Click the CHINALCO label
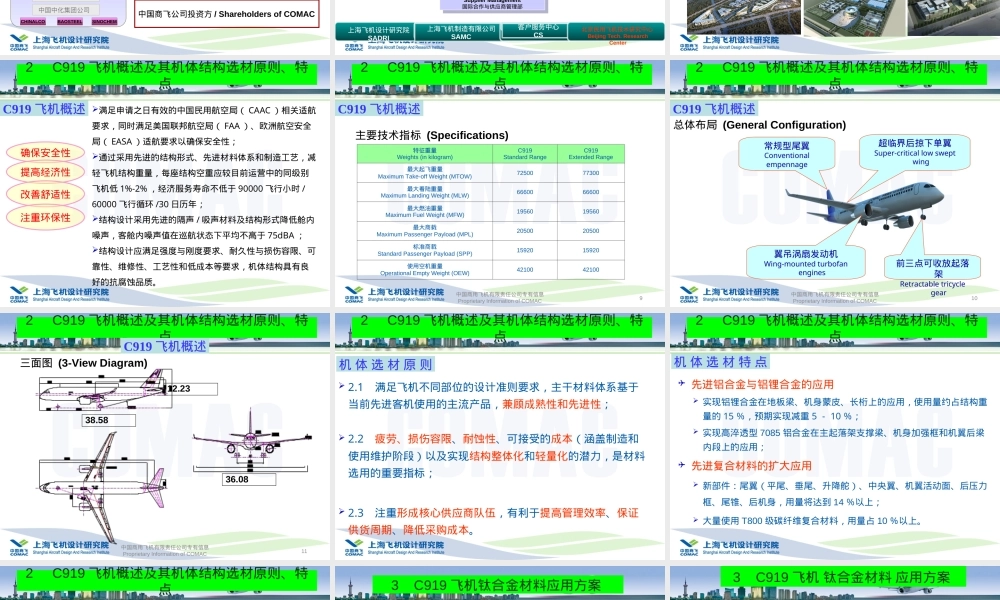 click(x=33, y=22)
